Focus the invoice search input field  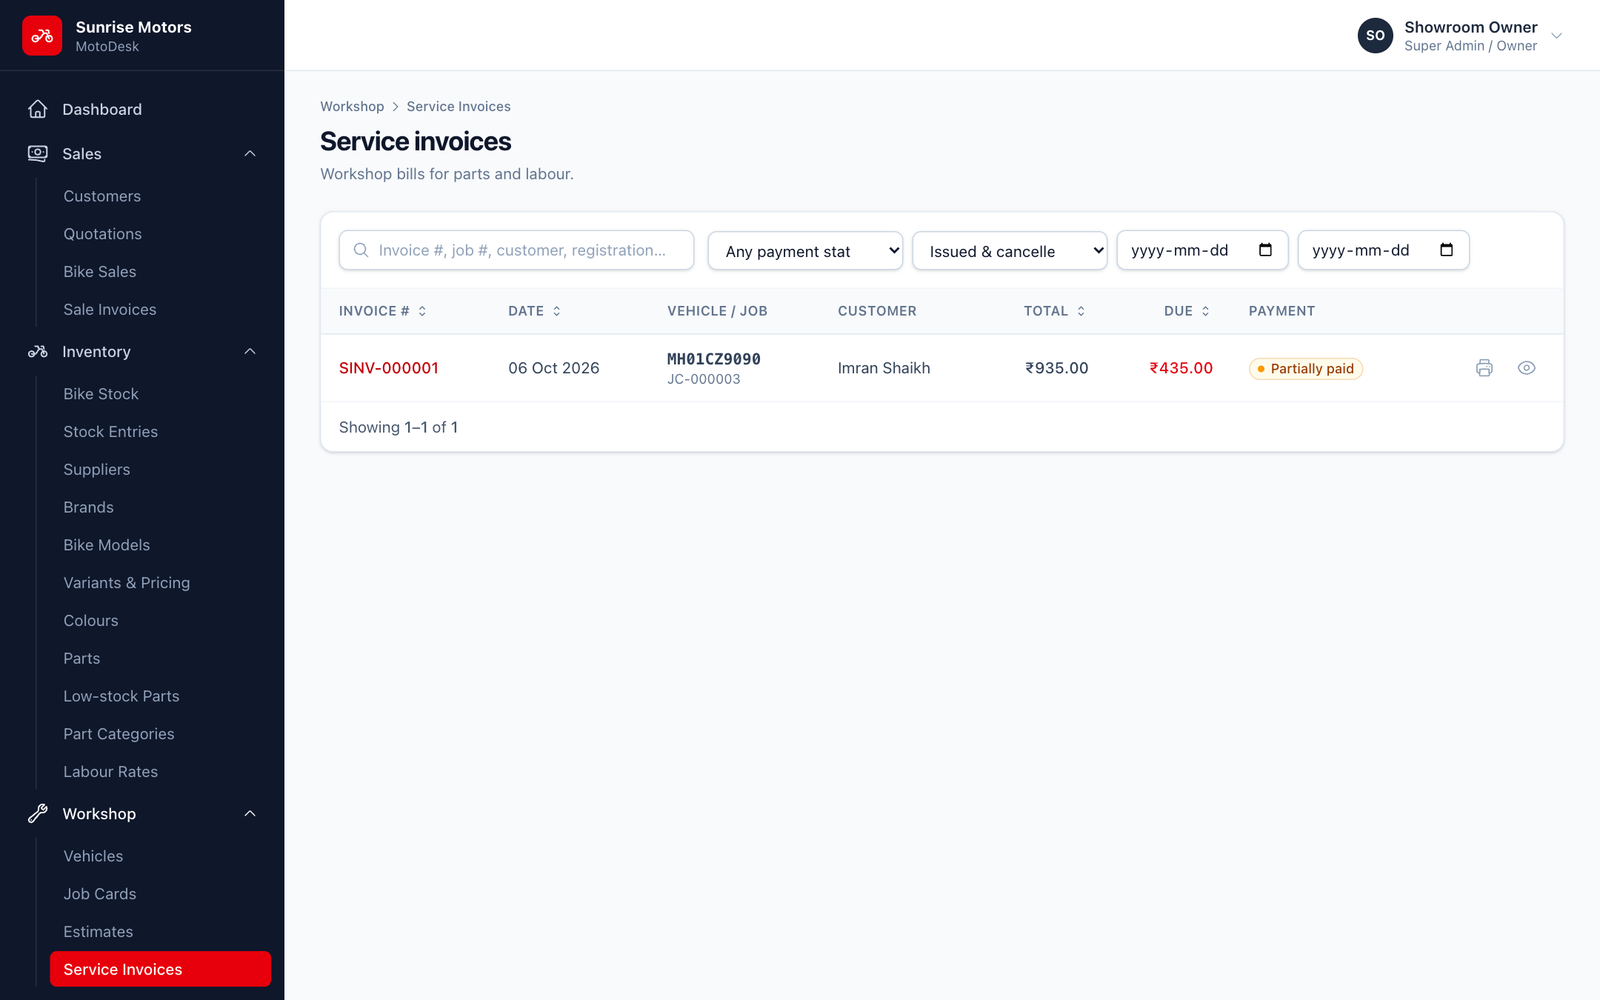[x=516, y=250]
